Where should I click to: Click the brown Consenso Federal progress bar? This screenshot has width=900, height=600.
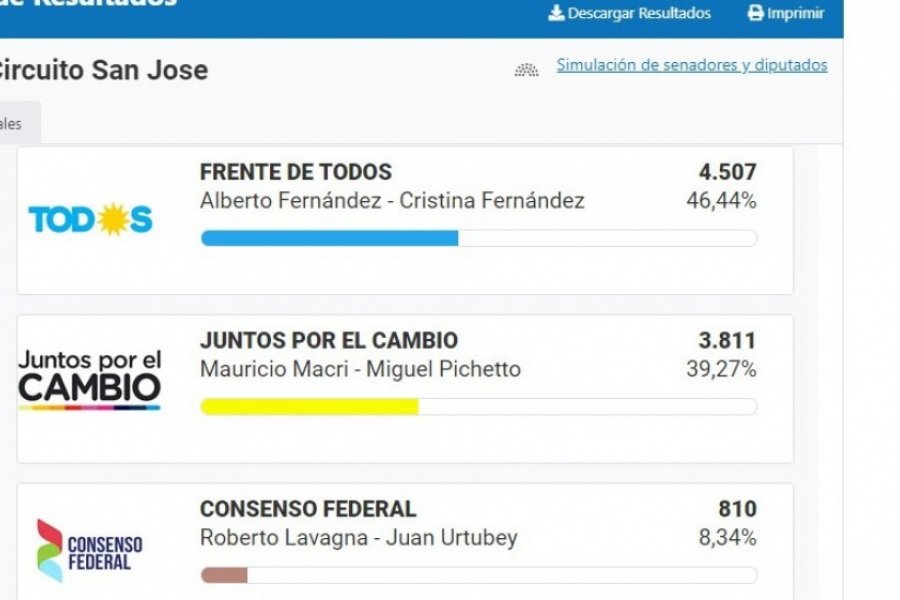coord(224,575)
